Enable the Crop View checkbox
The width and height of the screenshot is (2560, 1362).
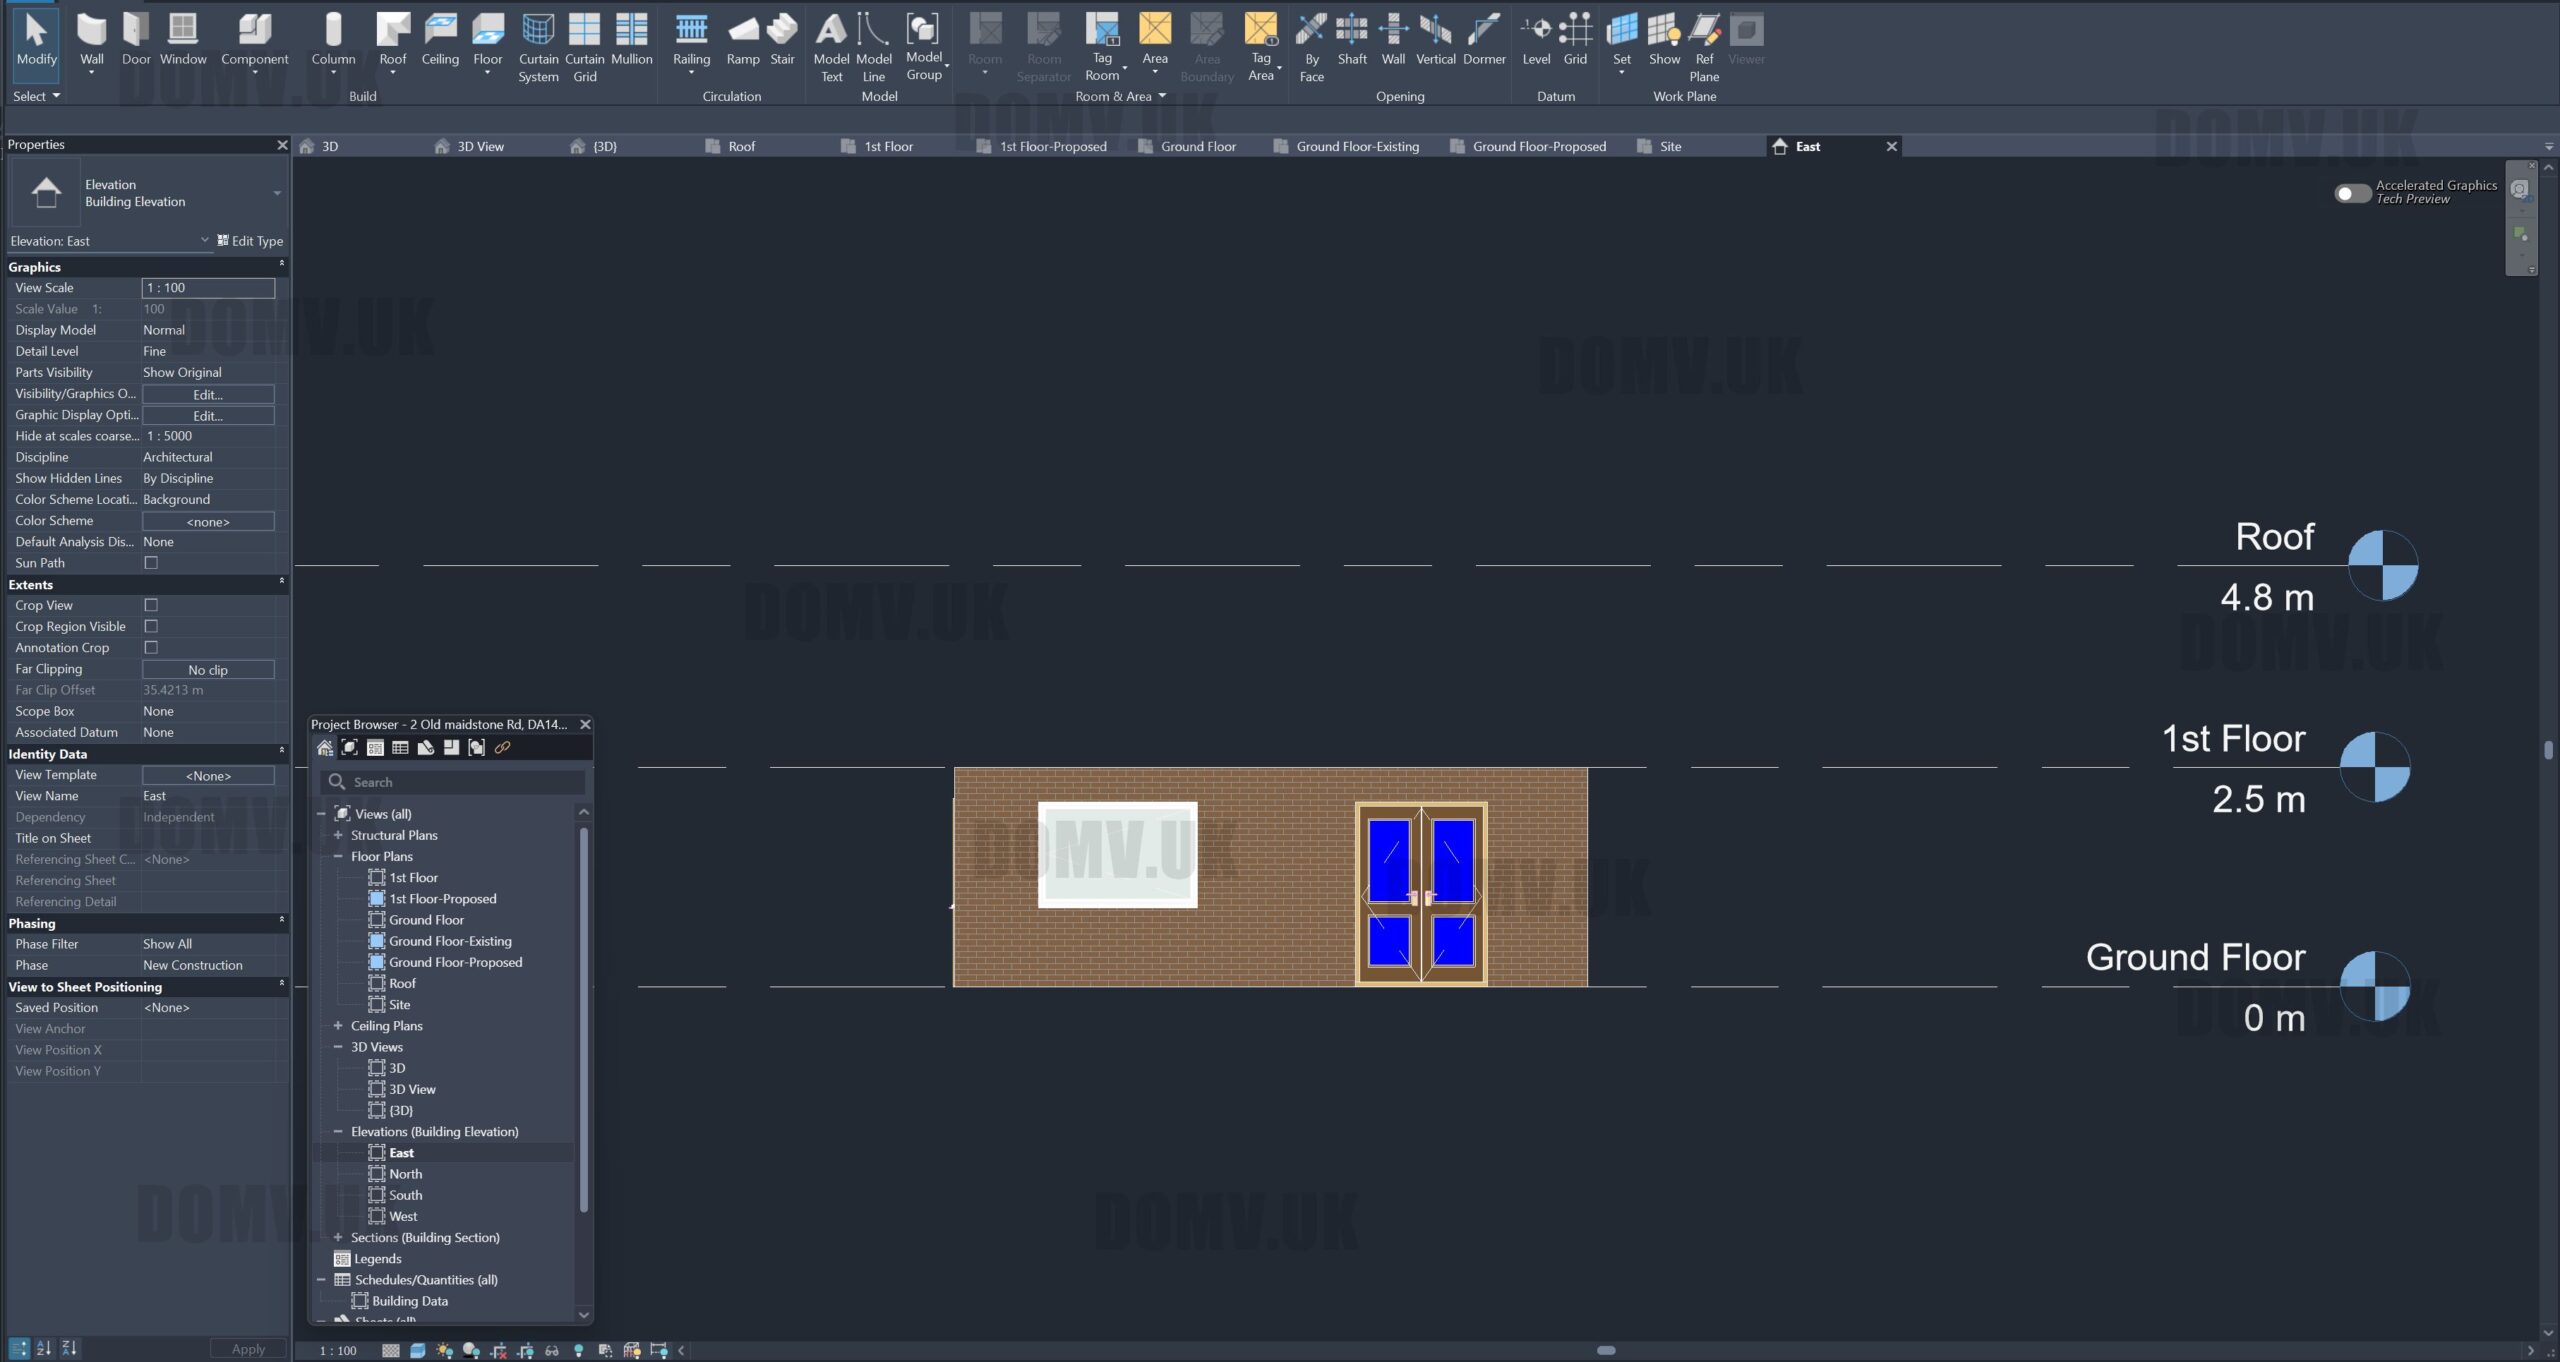(151, 605)
